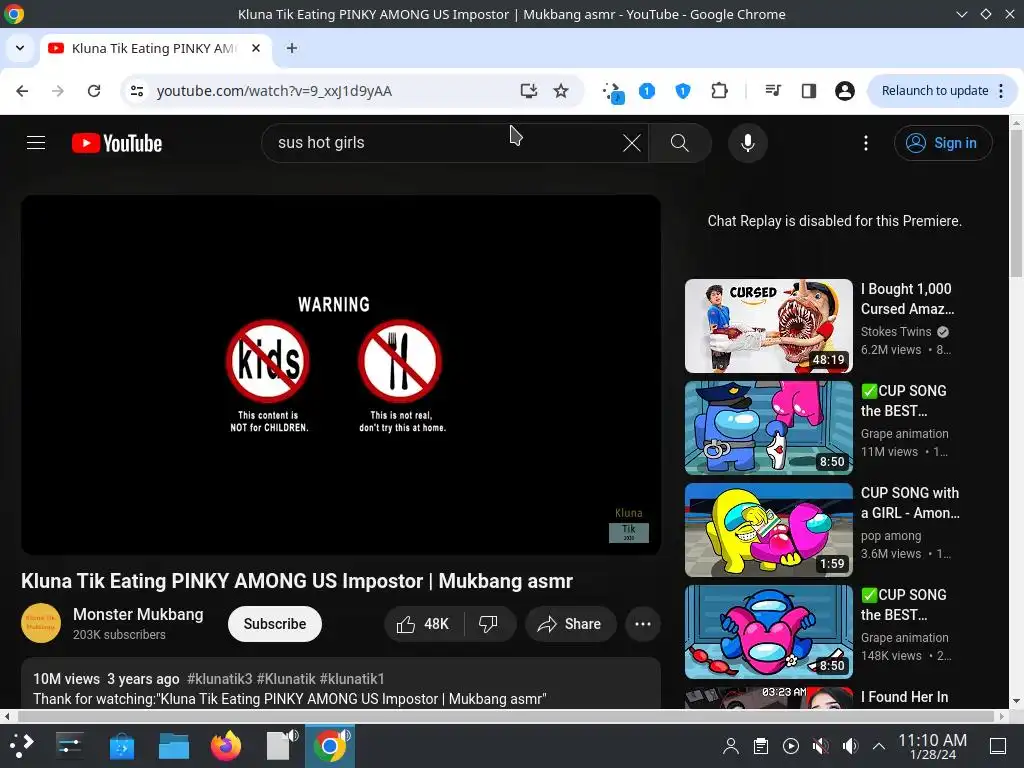The height and width of the screenshot is (768, 1024).
Task: Open Chrome profile menu
Action: (844, 91)
